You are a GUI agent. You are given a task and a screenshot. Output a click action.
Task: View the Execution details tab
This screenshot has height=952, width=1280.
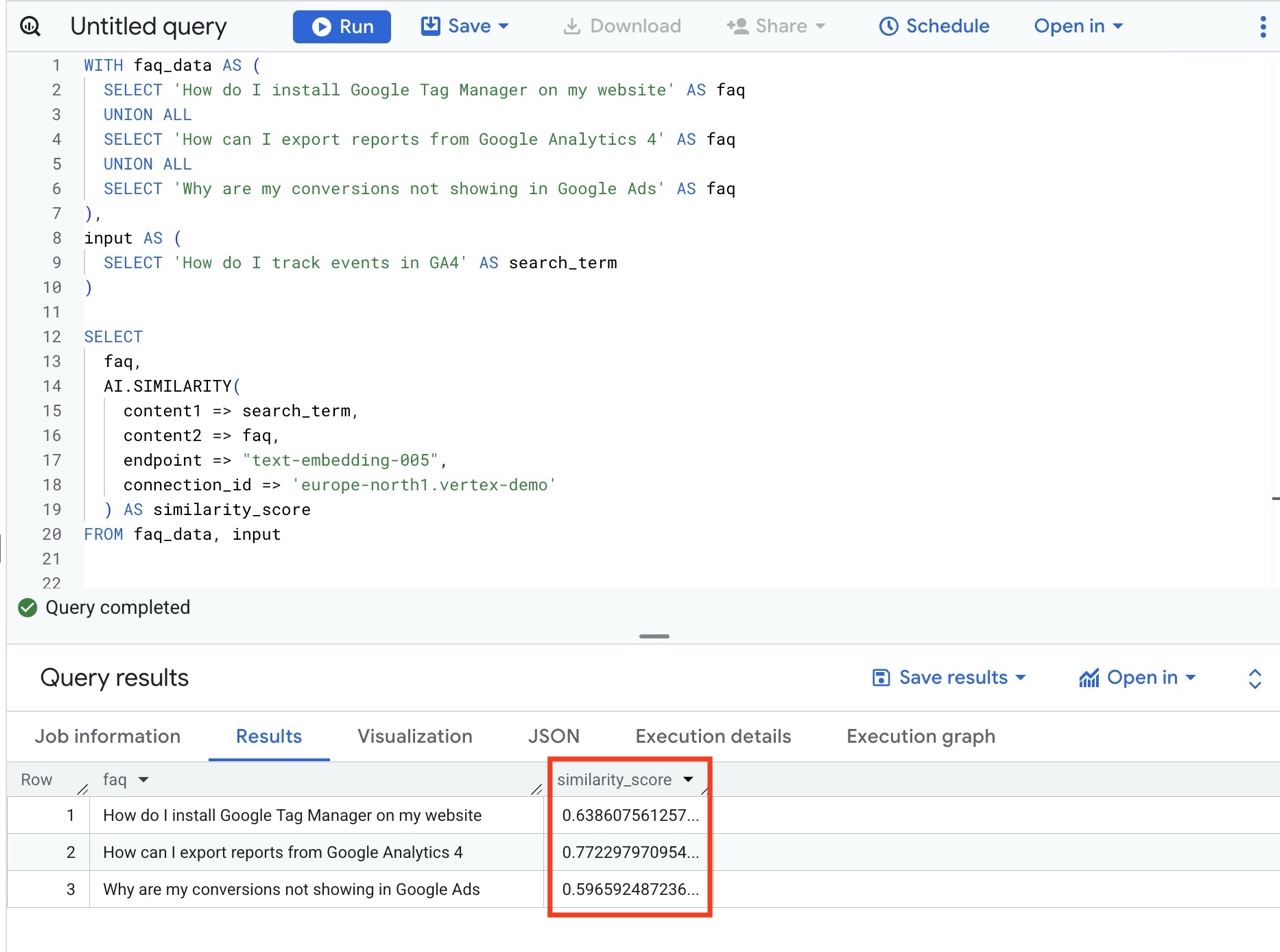point(713,736)
